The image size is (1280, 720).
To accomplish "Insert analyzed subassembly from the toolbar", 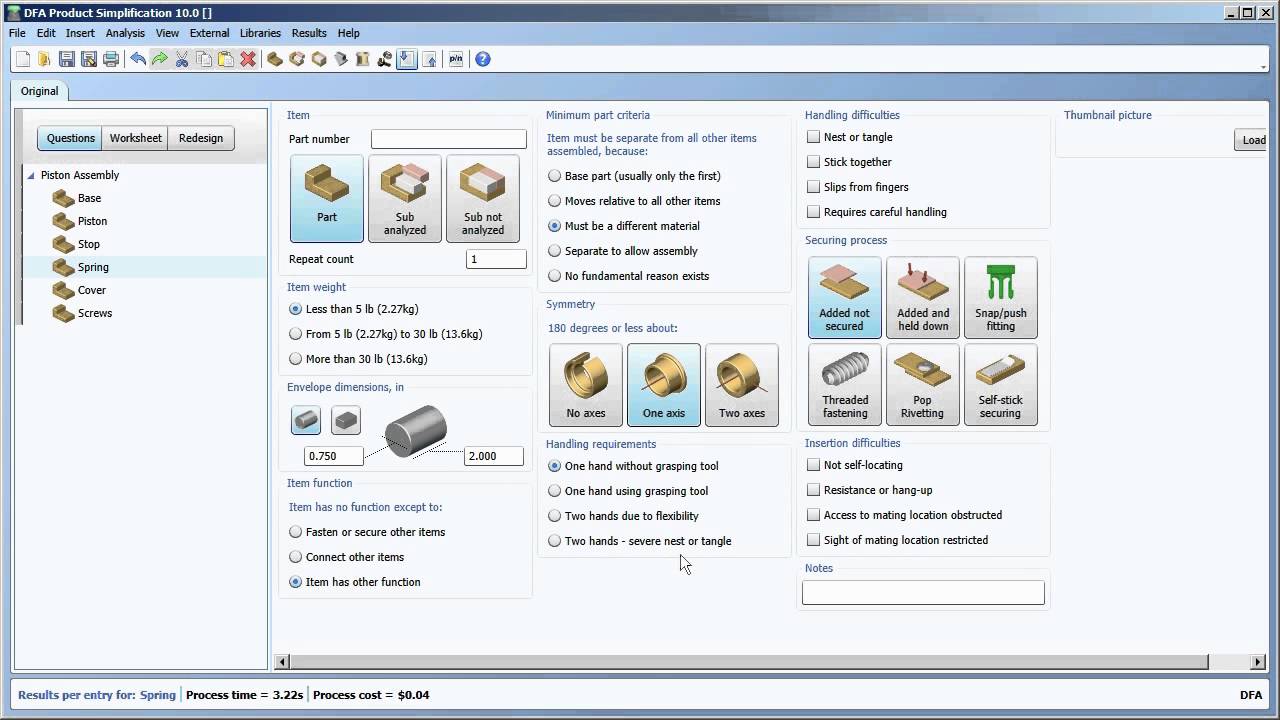I will point(297,59).
